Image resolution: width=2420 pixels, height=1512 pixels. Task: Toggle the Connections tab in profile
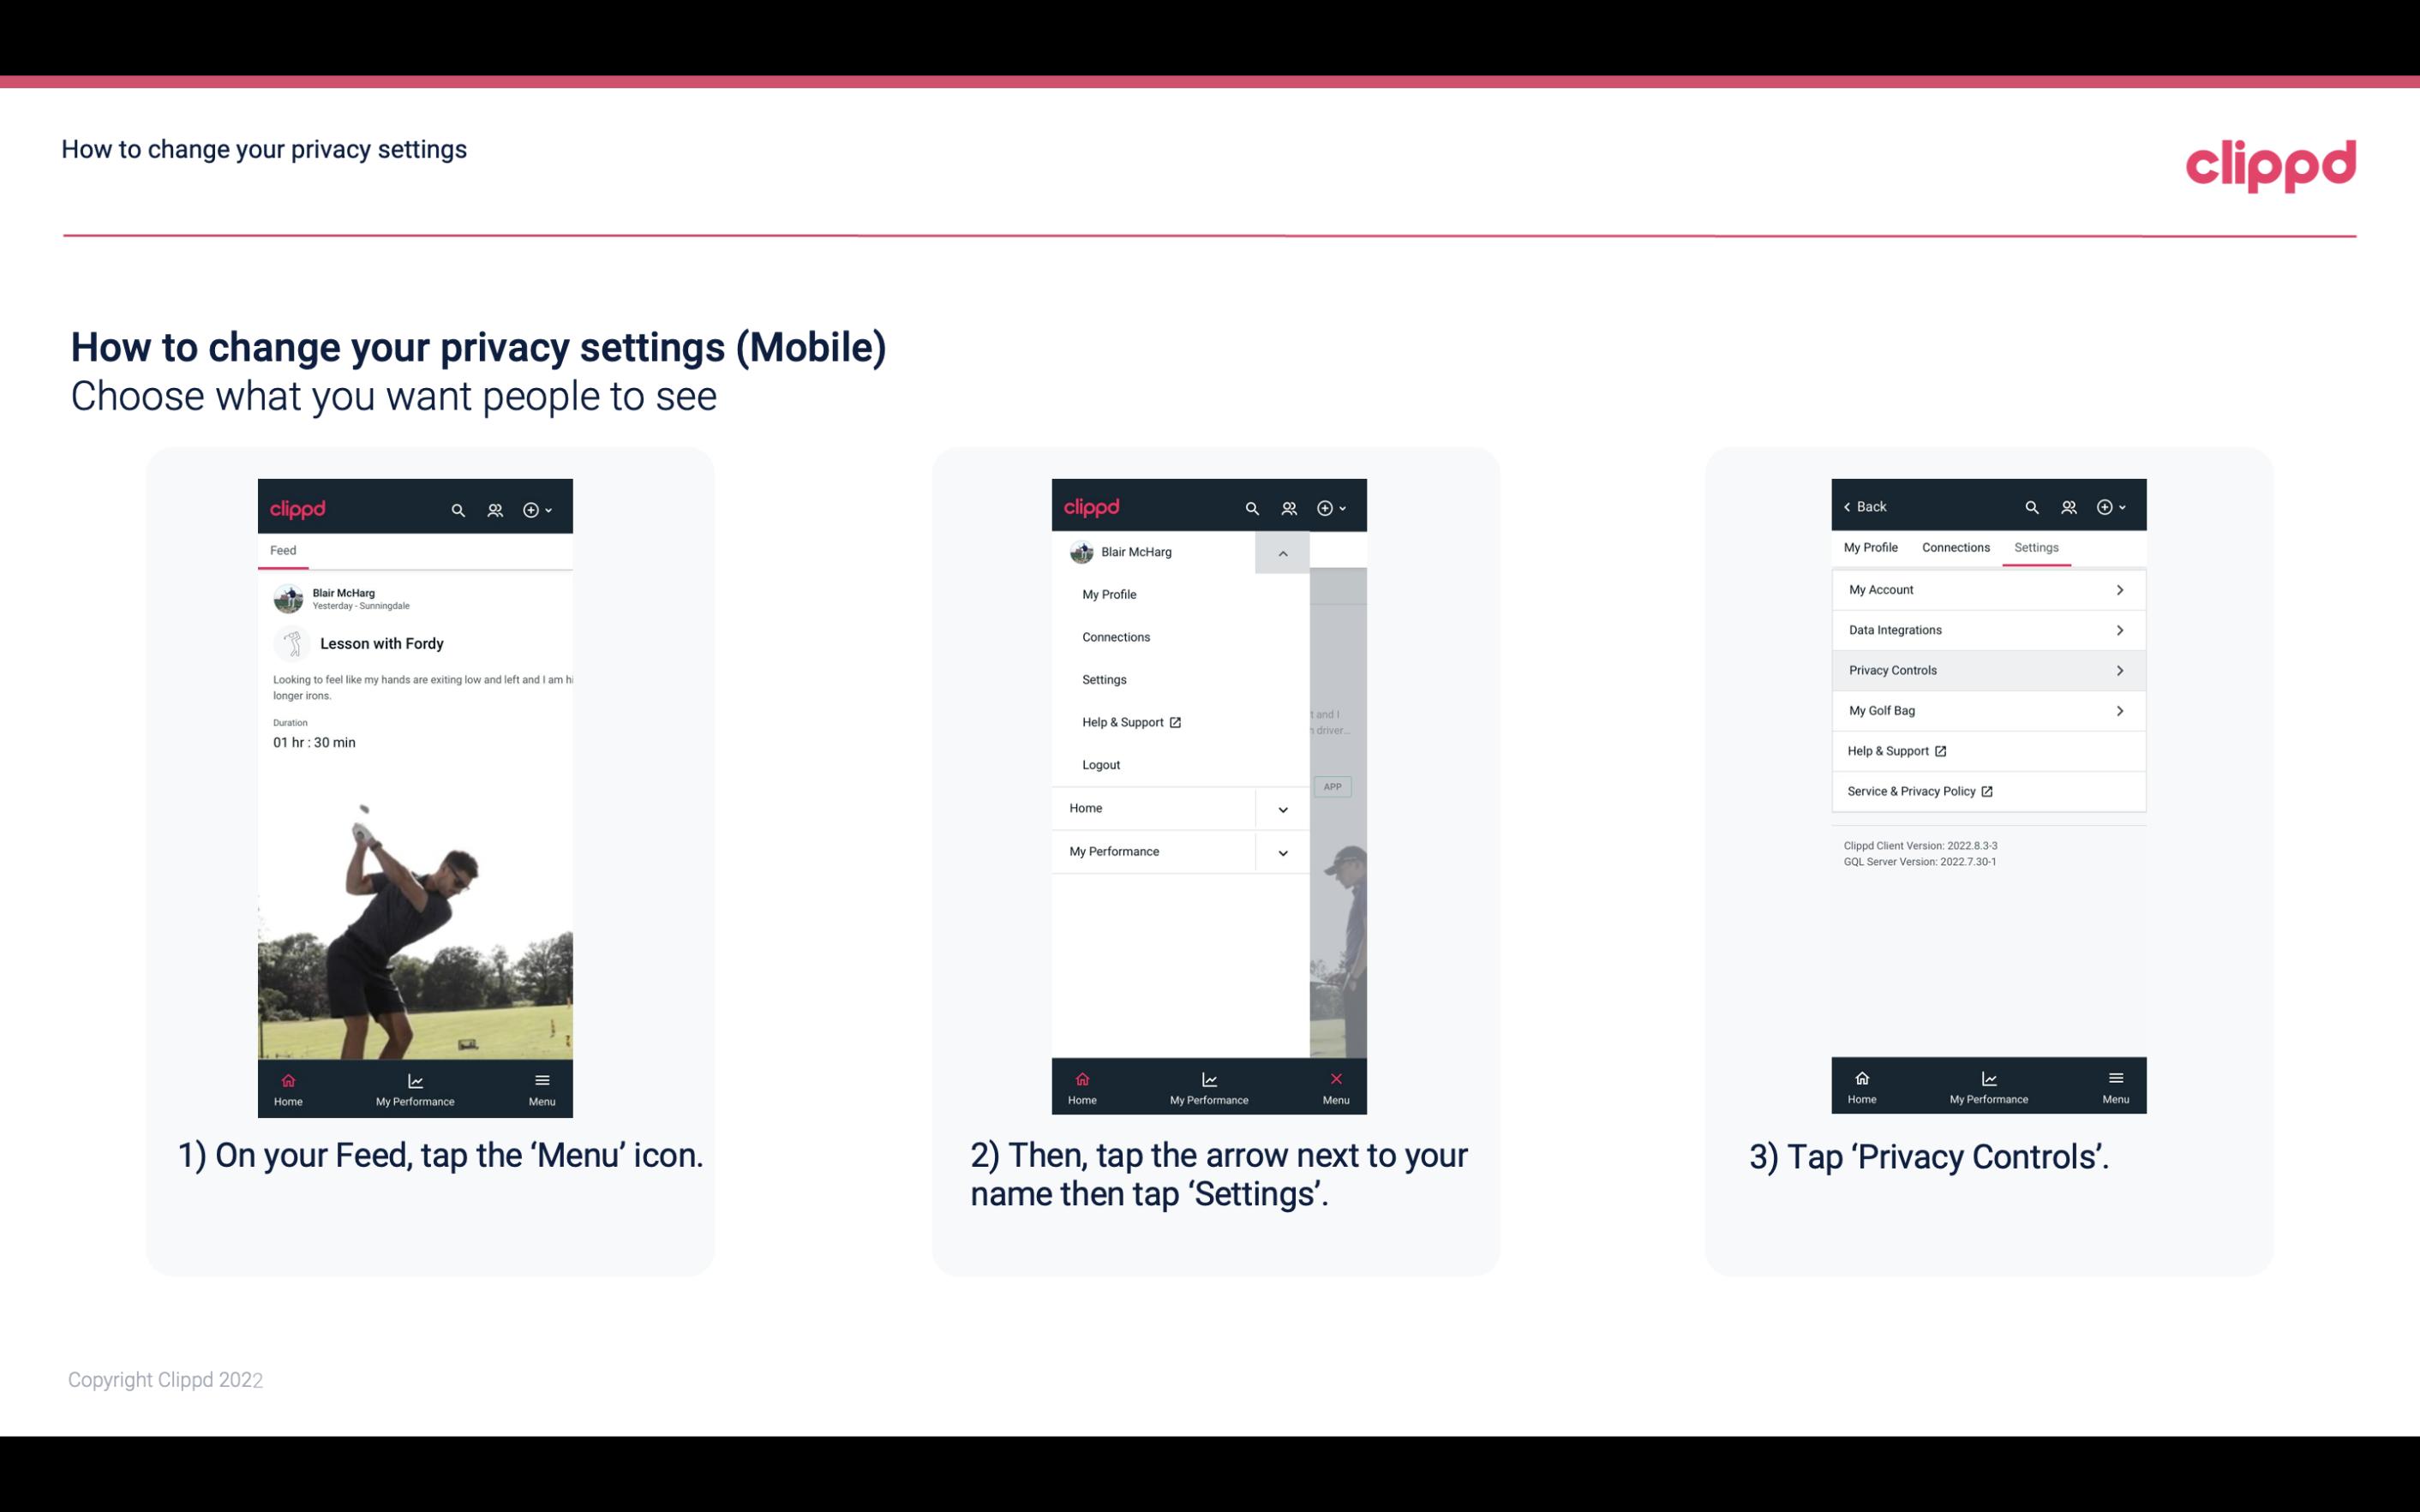[x=1953, y=547]
